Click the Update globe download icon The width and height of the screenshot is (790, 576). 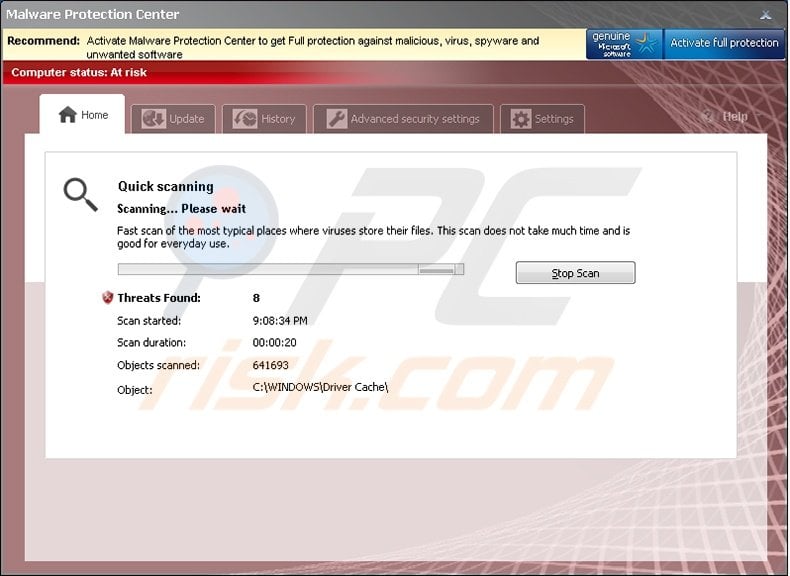(154, 119)
